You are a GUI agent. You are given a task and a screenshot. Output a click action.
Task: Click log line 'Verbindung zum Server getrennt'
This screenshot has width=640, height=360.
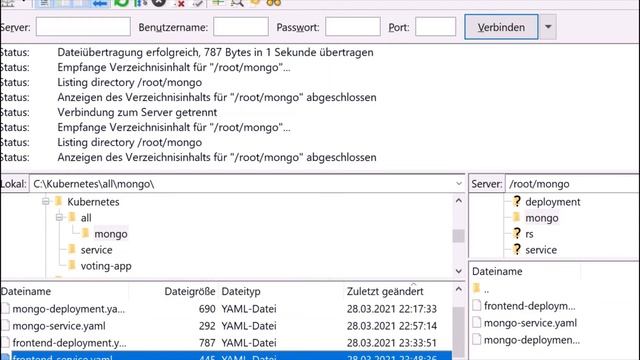coord(137,112)
